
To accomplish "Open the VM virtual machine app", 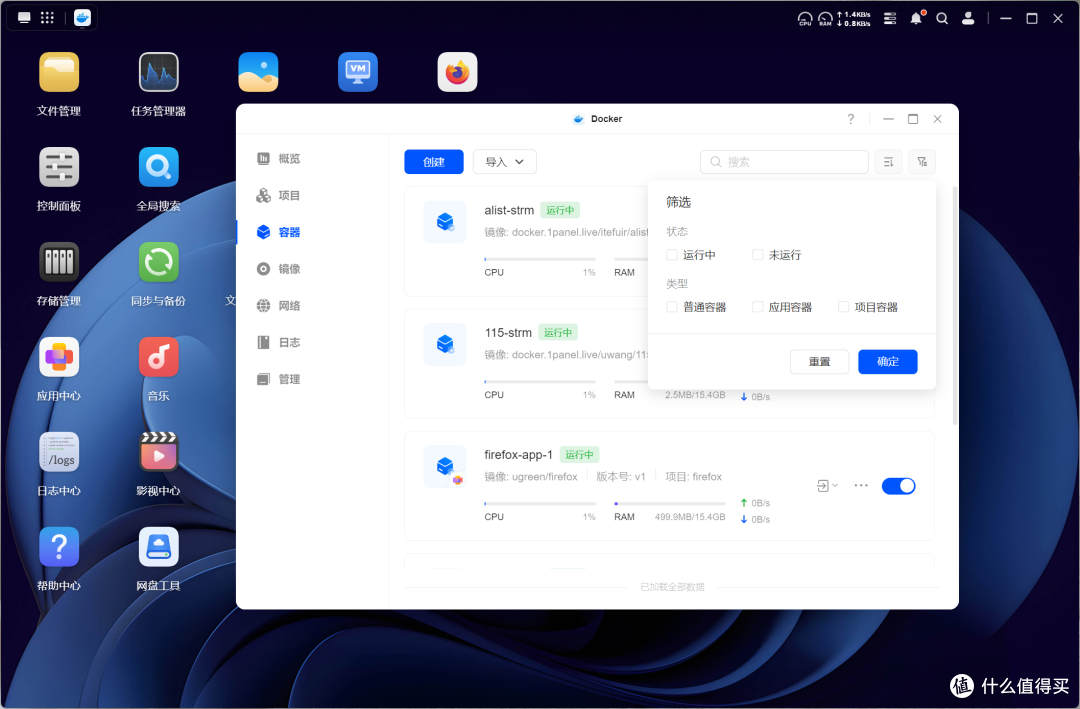I will pos(357,72).
